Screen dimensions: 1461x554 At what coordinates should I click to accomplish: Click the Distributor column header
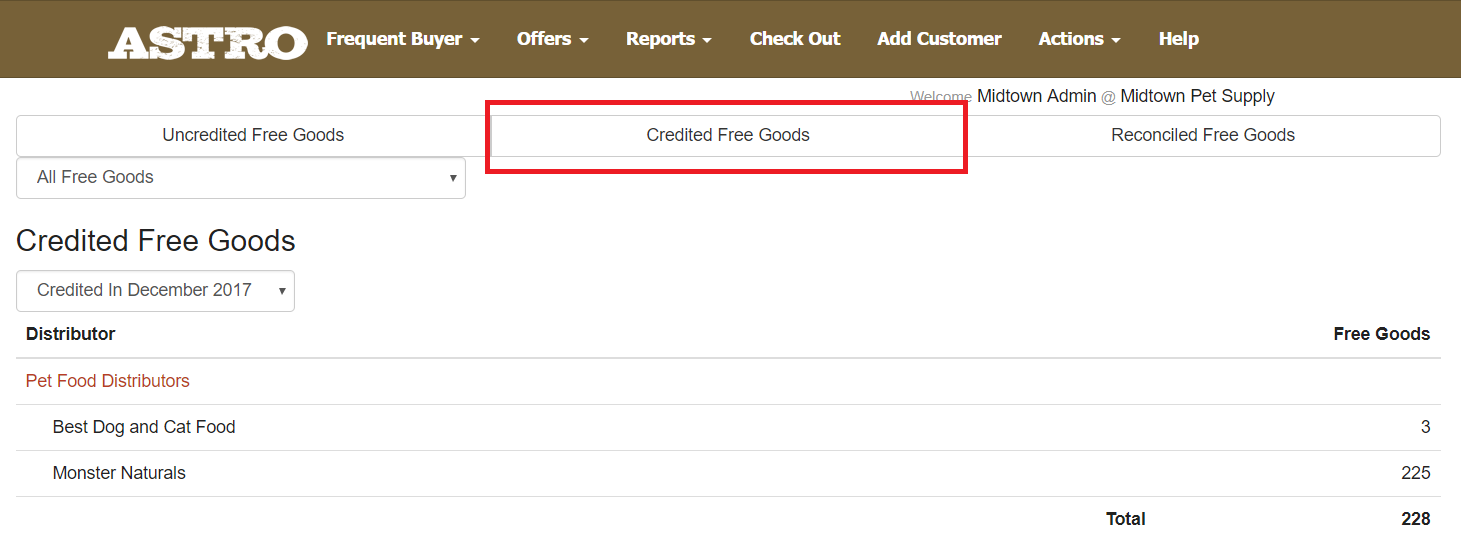70,334
